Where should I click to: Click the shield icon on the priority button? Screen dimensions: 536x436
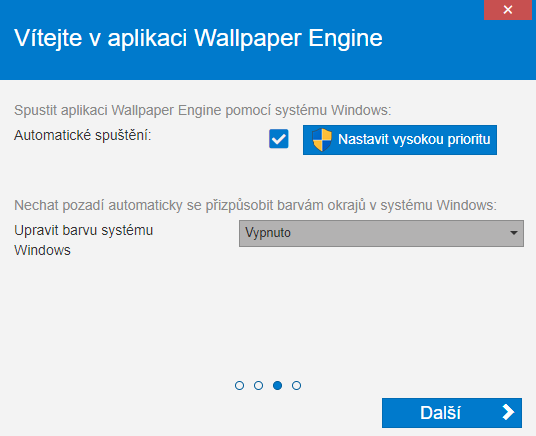(322, 140)
